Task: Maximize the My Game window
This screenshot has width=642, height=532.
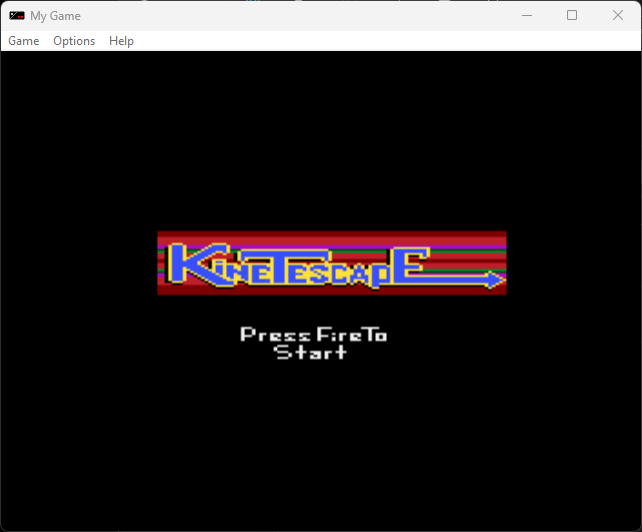Action: 572,16
